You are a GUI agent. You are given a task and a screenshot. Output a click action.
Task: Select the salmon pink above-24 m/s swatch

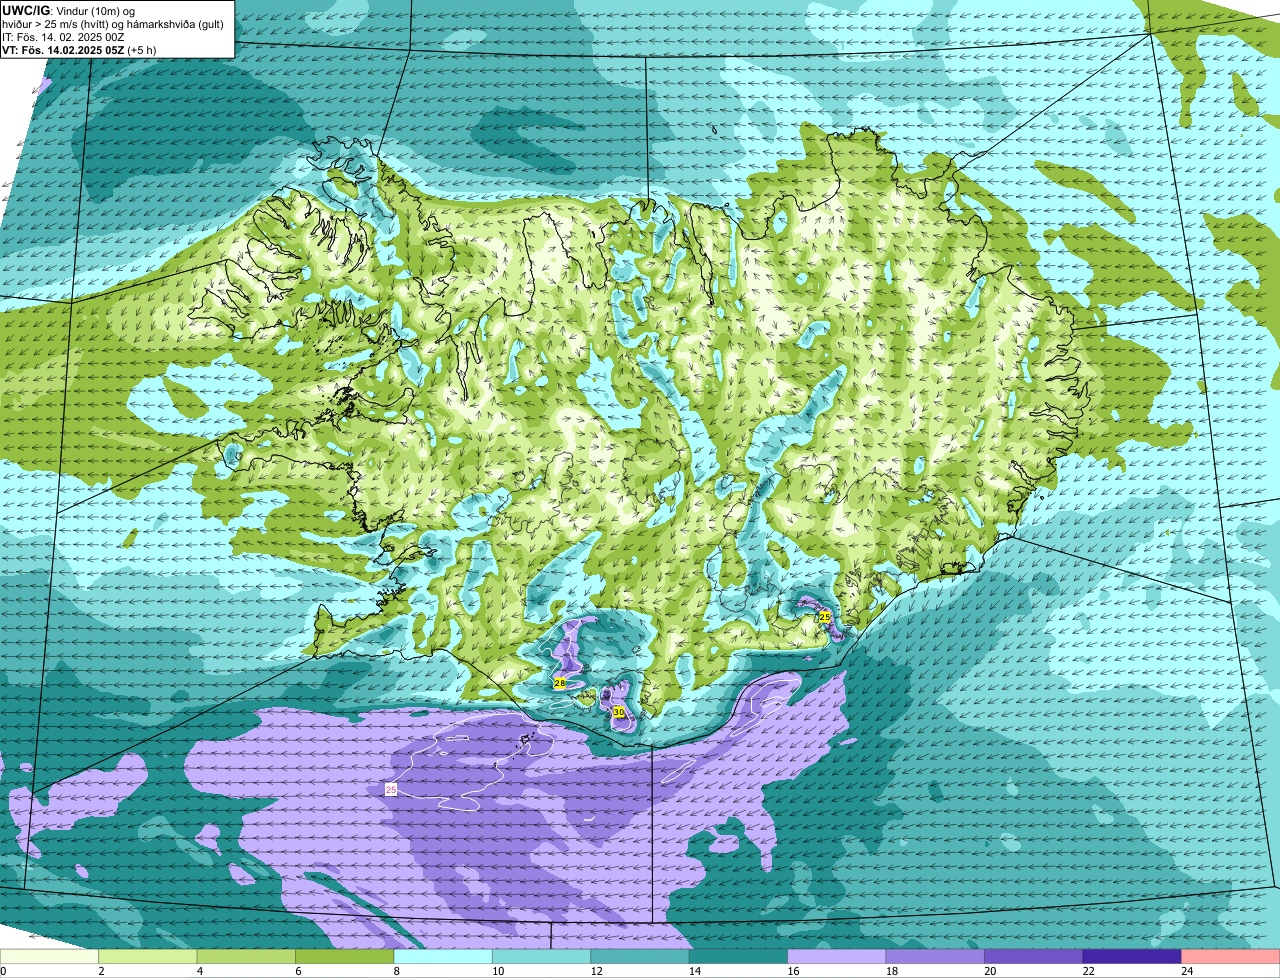1231,957
